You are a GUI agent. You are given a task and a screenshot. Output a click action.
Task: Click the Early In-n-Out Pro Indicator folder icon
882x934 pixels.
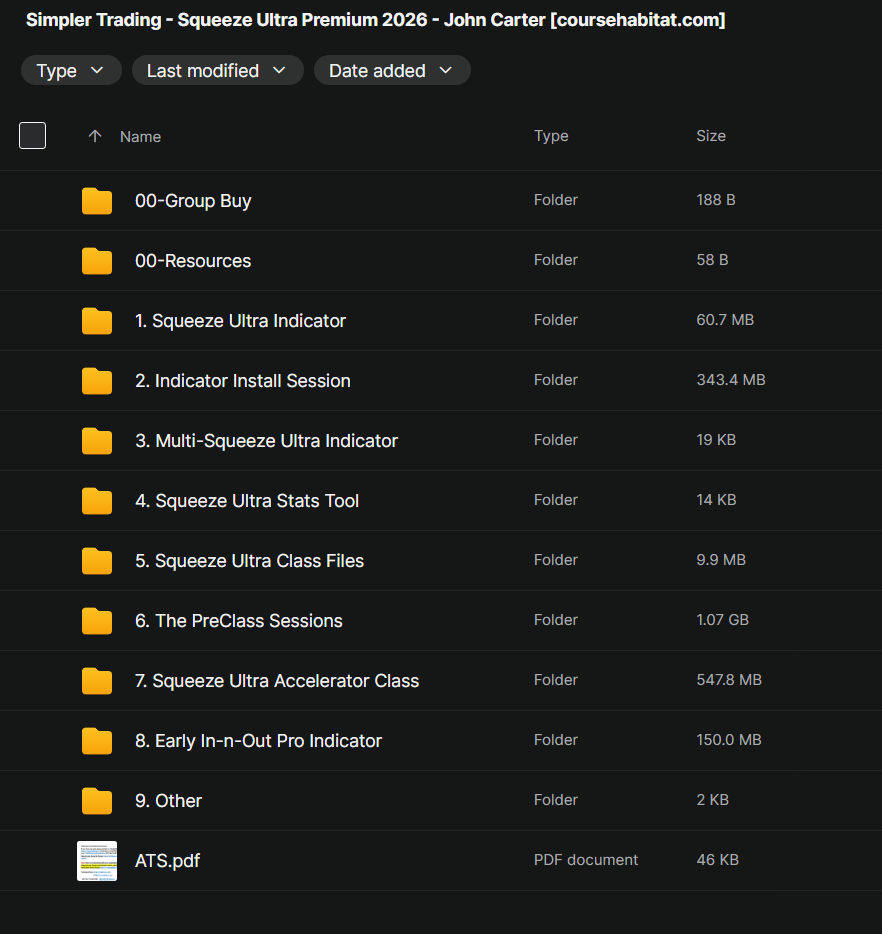97,741
